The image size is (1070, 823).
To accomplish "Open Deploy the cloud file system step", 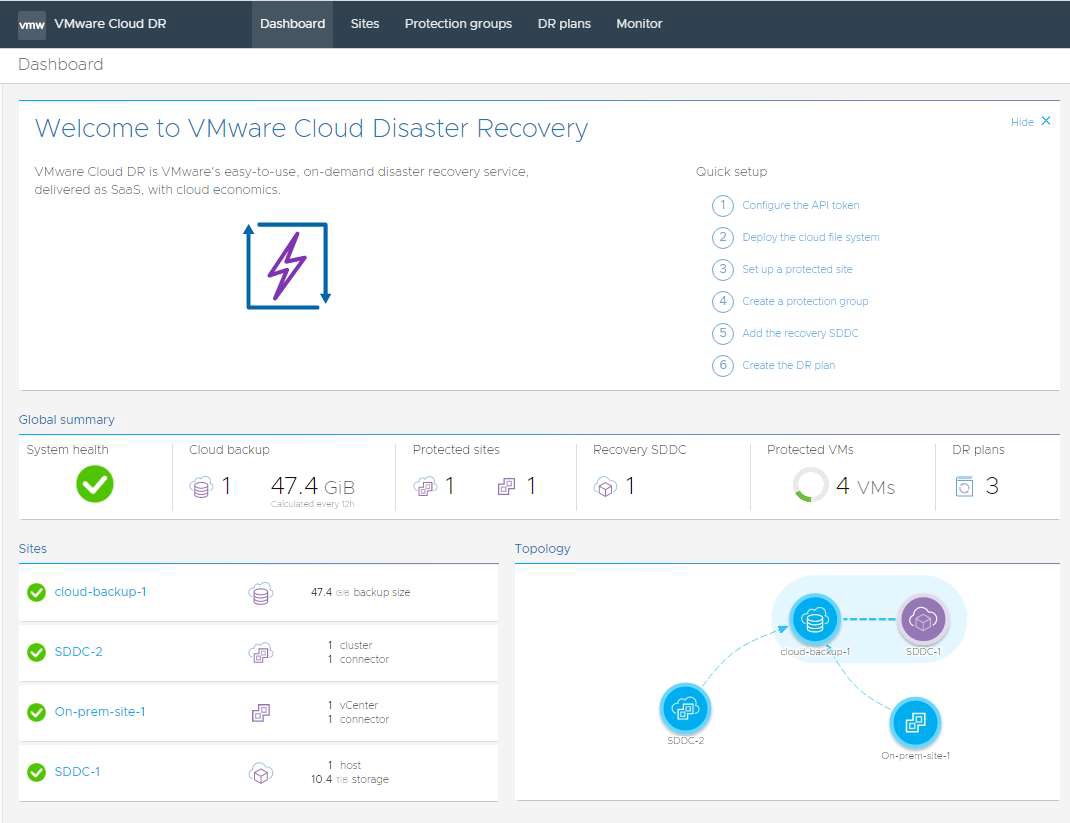I will (x=811, y=237).
